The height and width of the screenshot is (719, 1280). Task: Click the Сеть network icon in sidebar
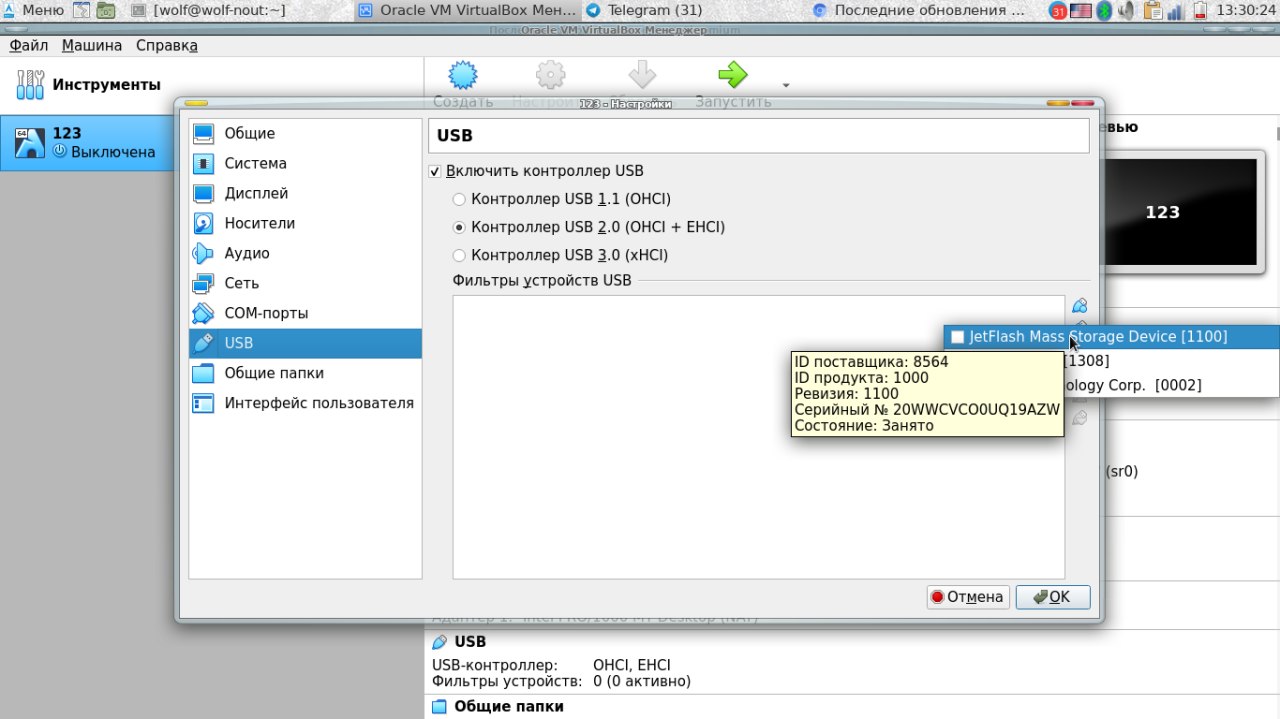pyautogui.click(x=203, y=283)
